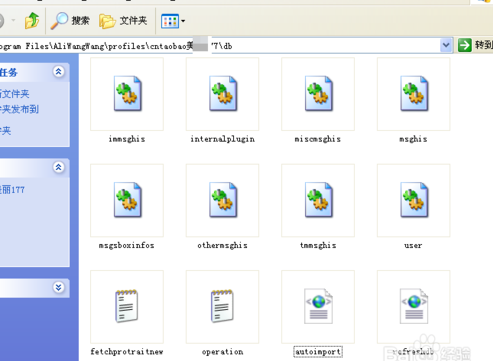Viewport: 493px width, 361px height.
Task: Select the miscmsghis file icon
Action: (x=318, y=94)
